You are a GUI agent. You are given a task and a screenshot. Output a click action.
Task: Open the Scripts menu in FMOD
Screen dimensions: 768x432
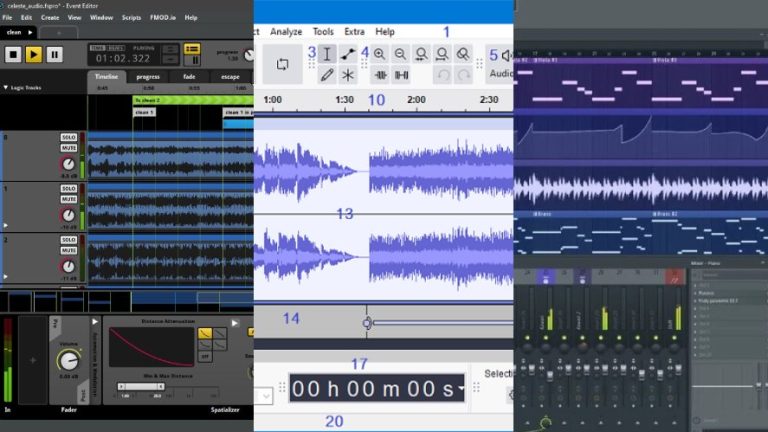(131, 18)
